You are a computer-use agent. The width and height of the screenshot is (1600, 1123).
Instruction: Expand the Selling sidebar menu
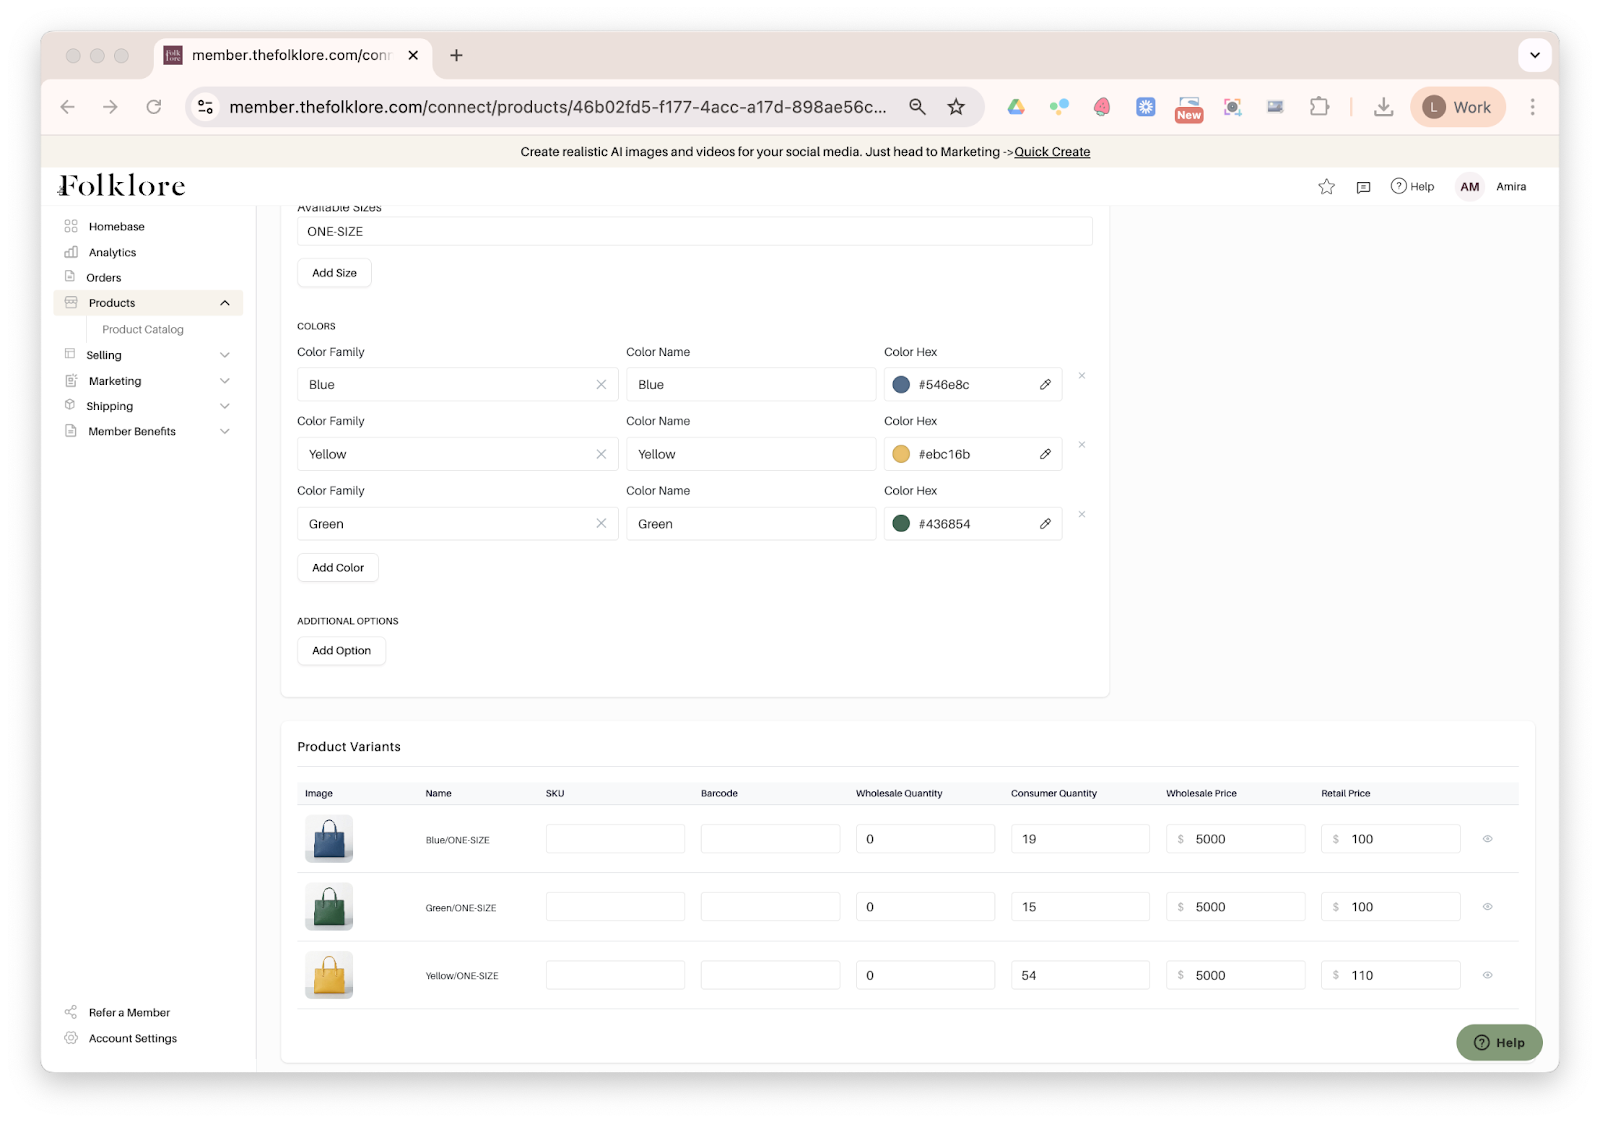click(x=225, y=355)
